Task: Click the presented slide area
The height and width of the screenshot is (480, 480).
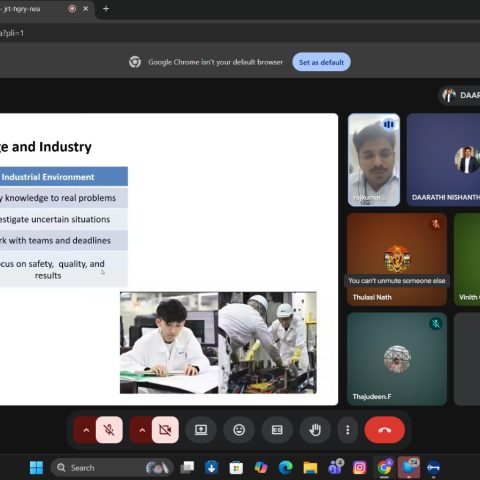Action: point(169,259)
